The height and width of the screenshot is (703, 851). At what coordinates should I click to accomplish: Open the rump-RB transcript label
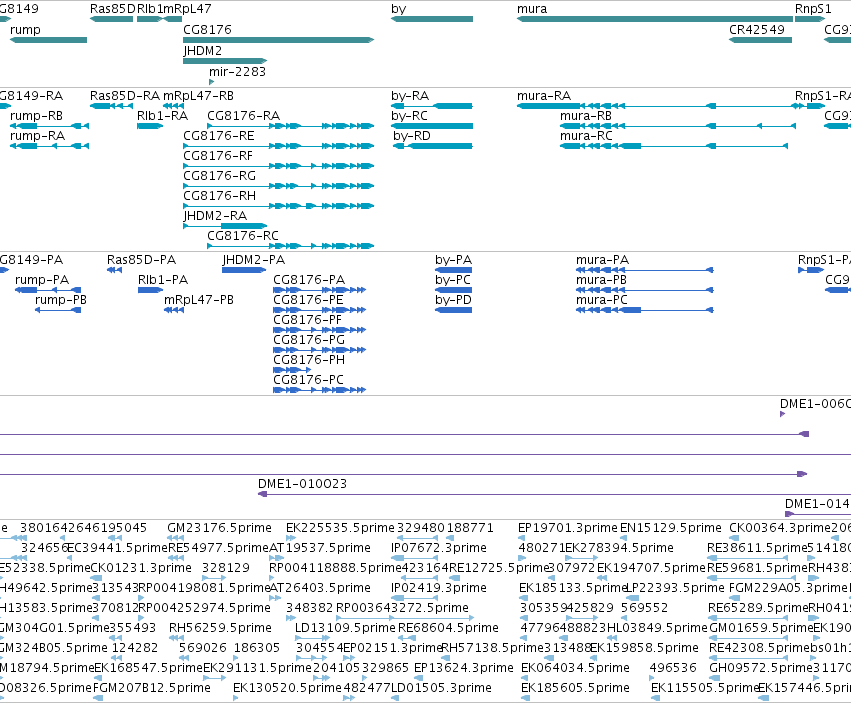[36, 116]
